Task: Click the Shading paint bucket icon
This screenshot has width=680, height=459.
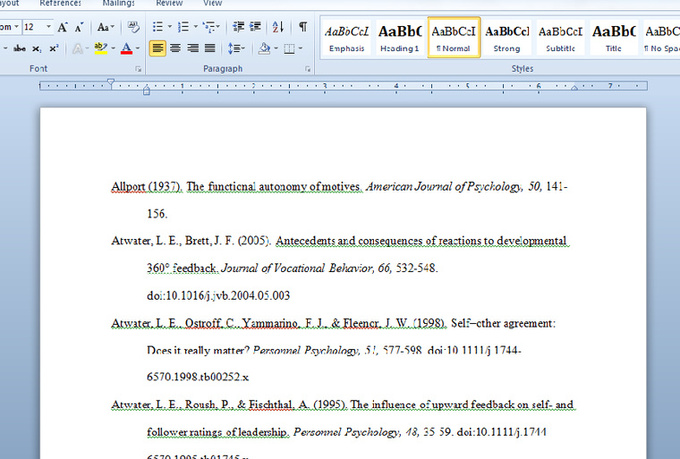Action: point(264,48)
